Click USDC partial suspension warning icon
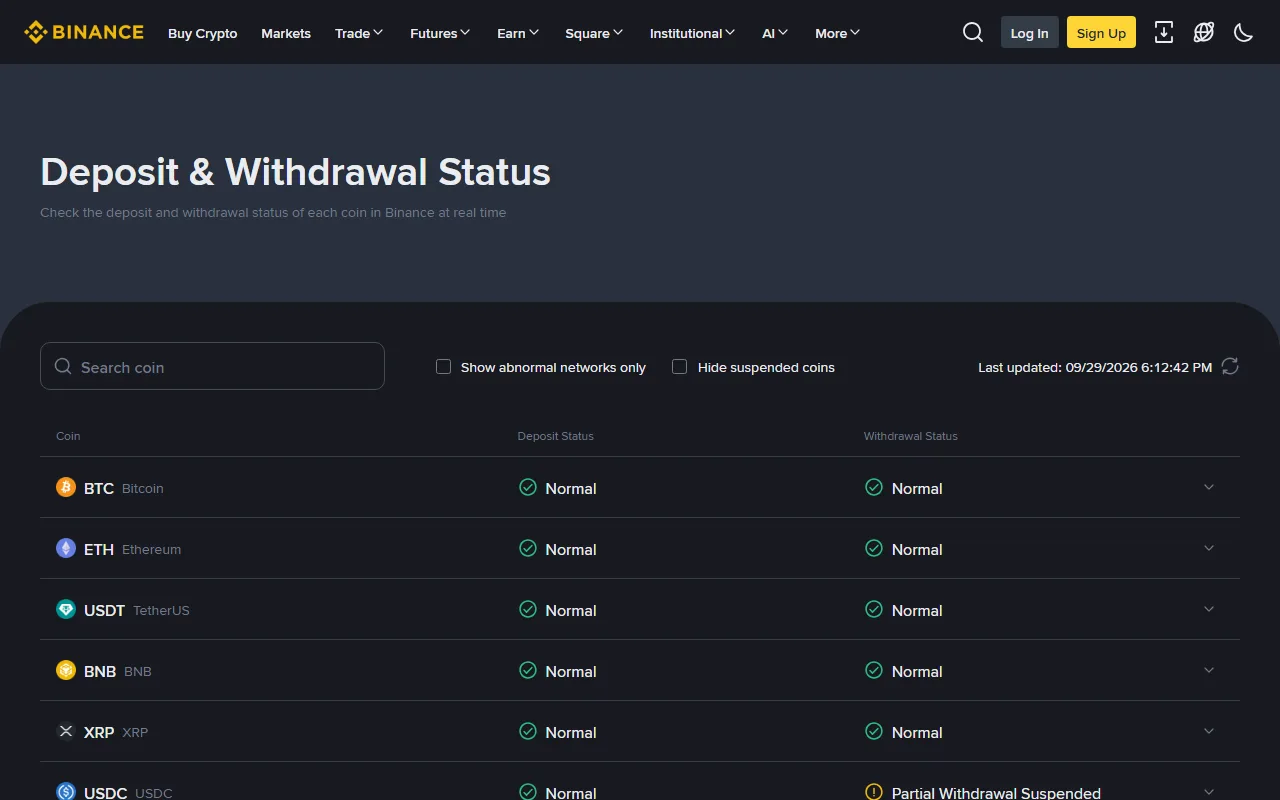The width and height of the screenshot is (1280, 800). pos(874,792)
